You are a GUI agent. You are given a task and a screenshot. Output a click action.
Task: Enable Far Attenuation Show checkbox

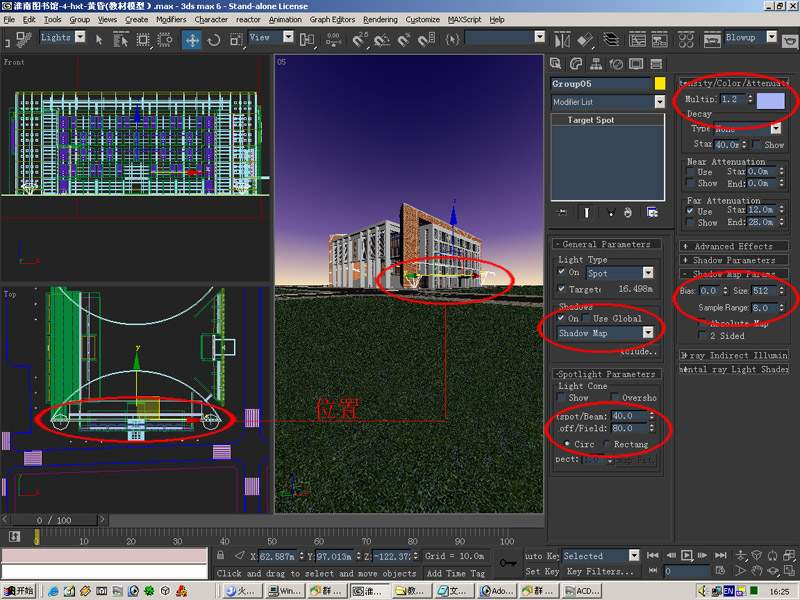(690, 222)
